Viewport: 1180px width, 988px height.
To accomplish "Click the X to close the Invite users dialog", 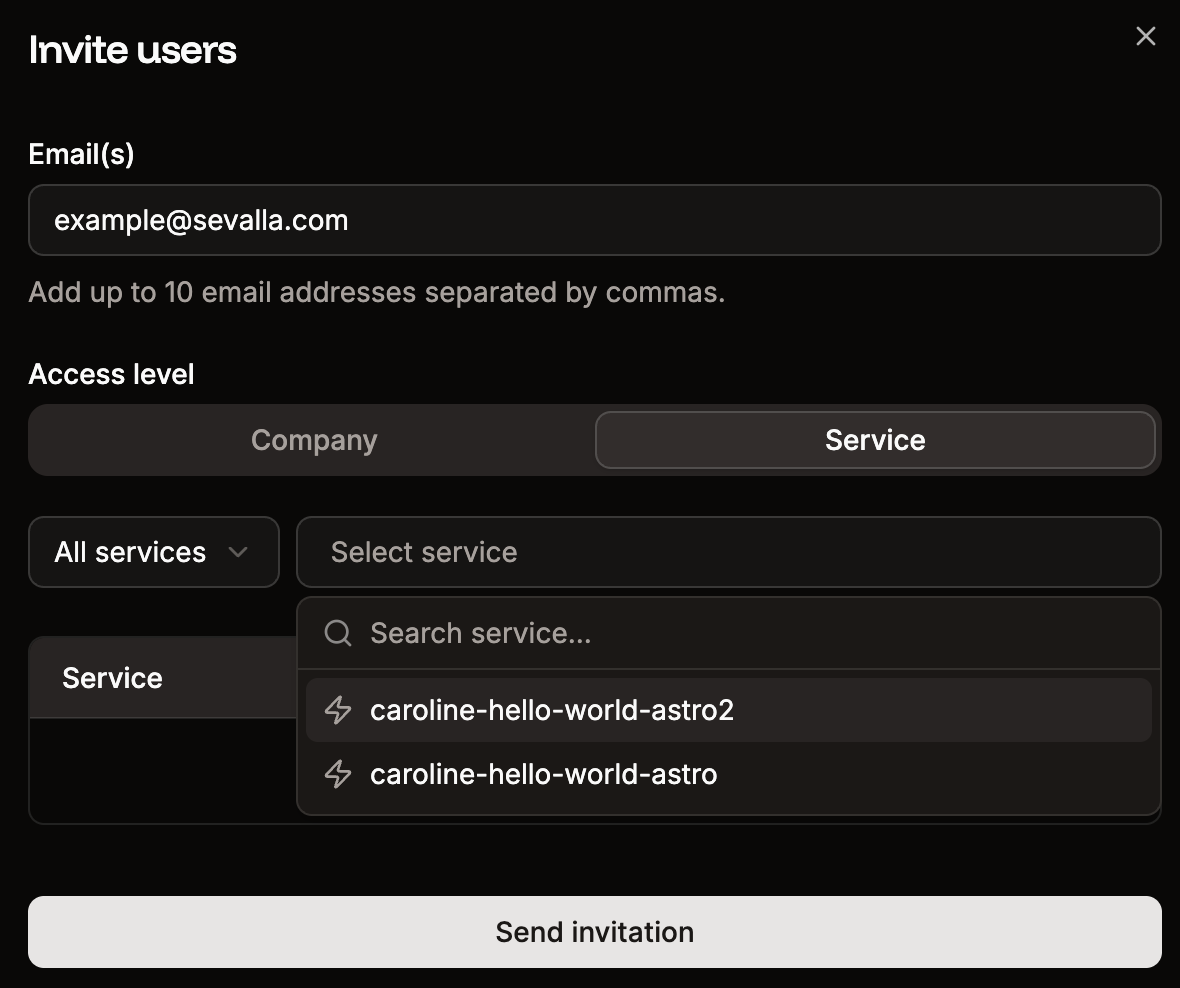I will pyautogui.click(x=1145, y=36).
